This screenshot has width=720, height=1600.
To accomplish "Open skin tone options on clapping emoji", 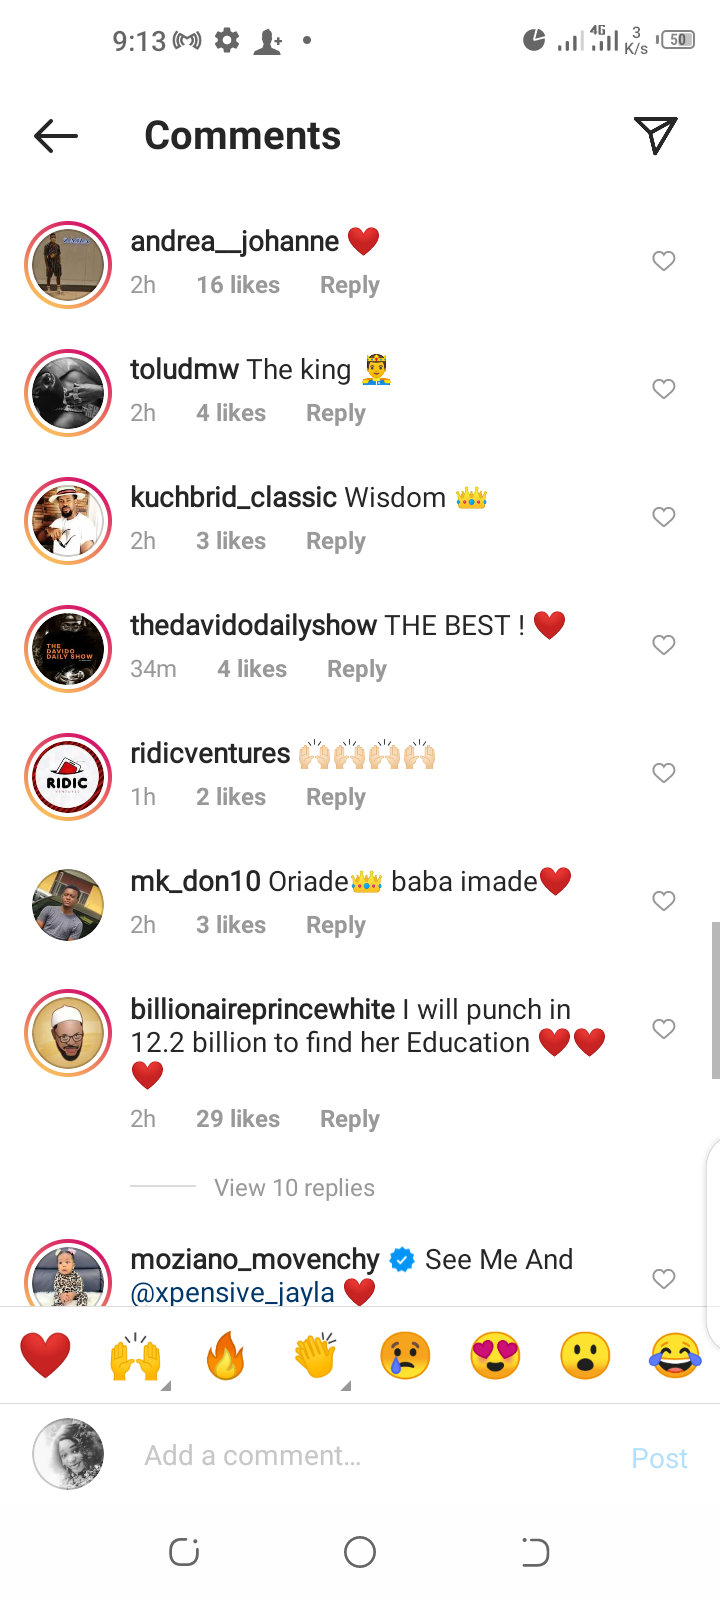I will (346, 1385).
